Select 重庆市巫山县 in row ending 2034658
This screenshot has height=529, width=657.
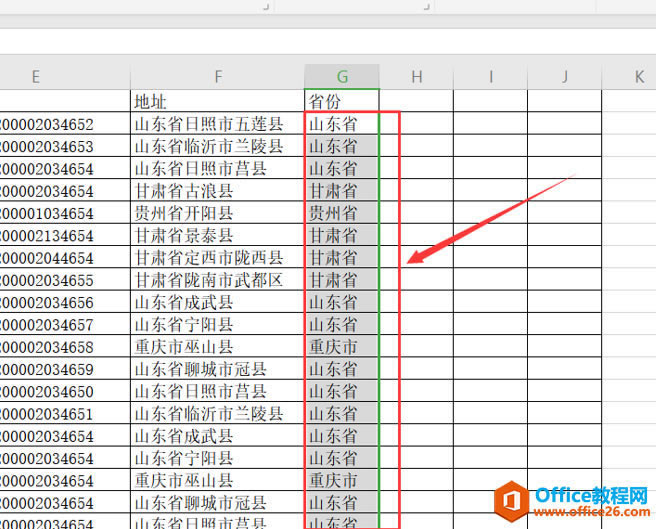tap(217, 346)
